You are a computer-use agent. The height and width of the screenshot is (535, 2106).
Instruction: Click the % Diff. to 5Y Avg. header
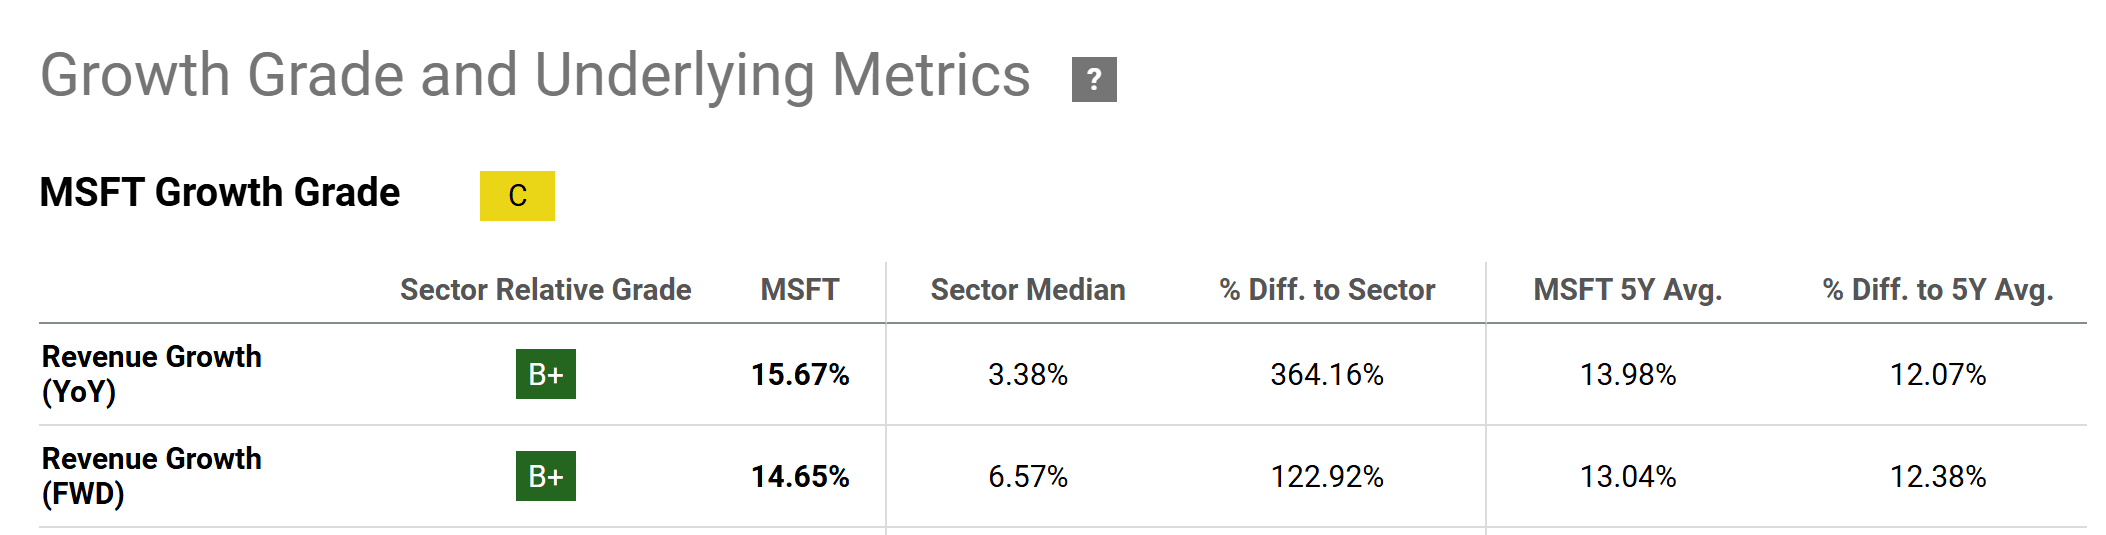[1937, 290]
